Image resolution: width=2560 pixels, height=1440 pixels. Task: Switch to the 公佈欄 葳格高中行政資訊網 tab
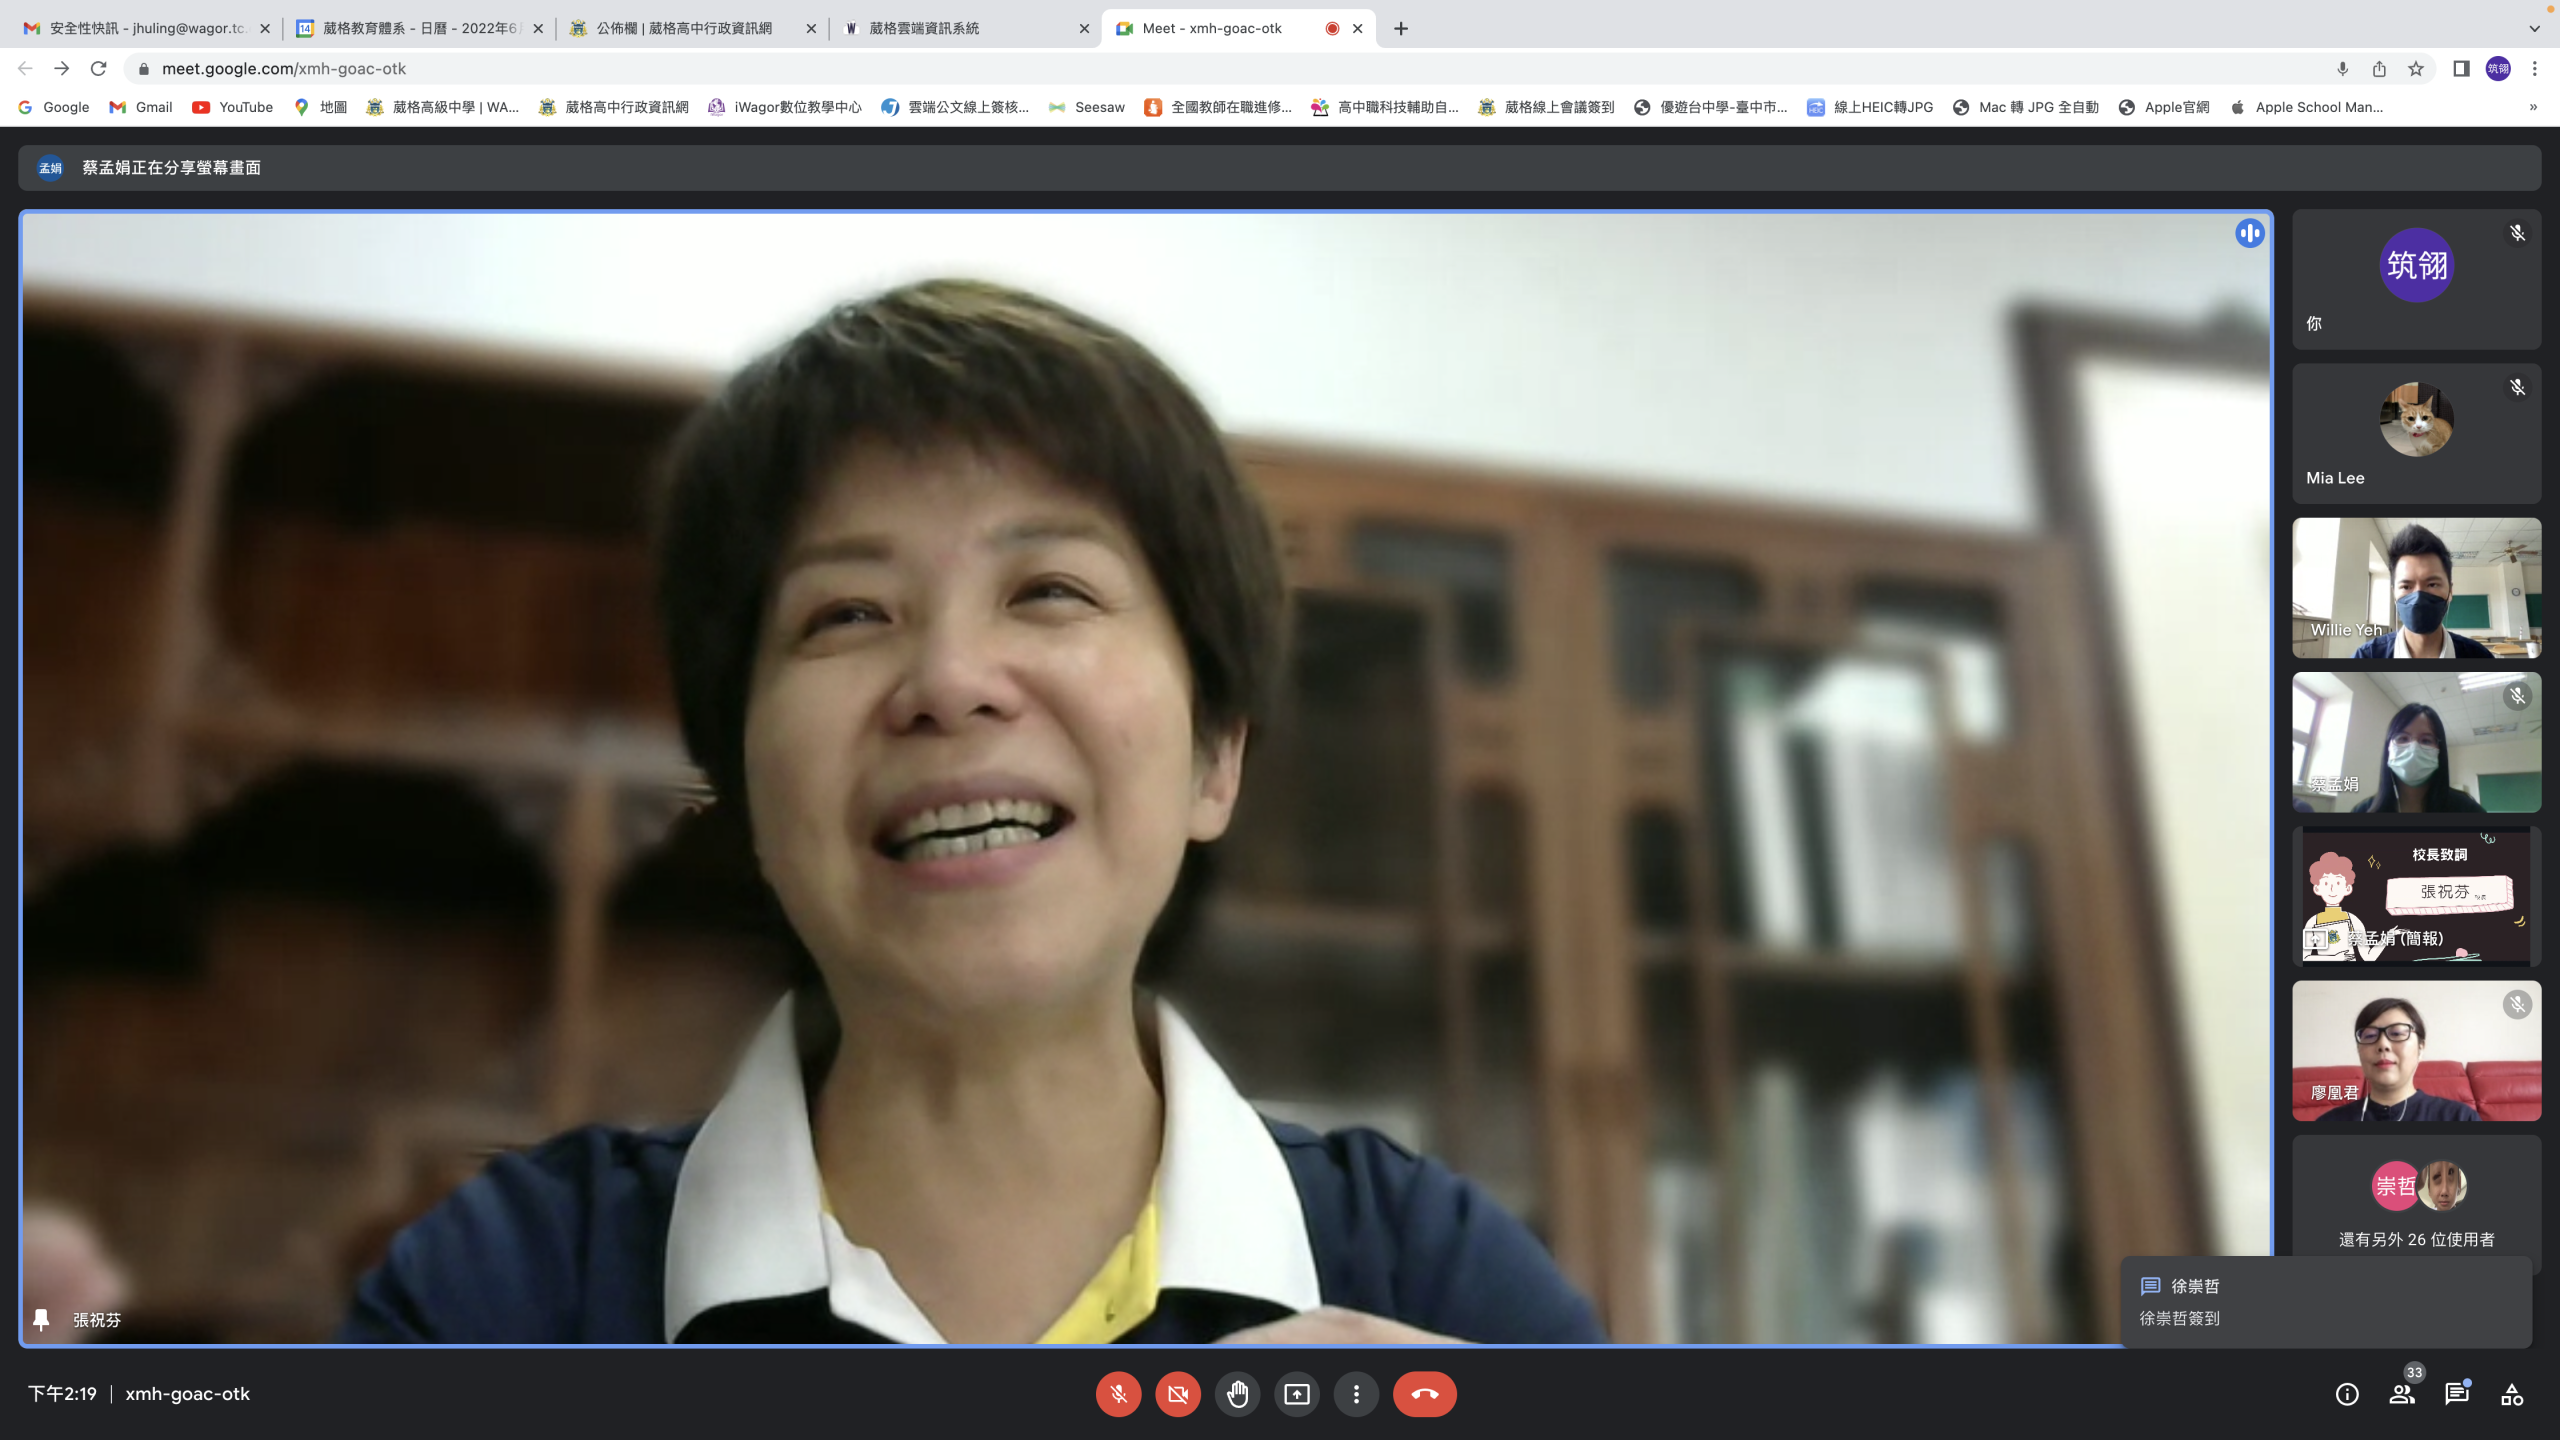click(x=684, y=29)
